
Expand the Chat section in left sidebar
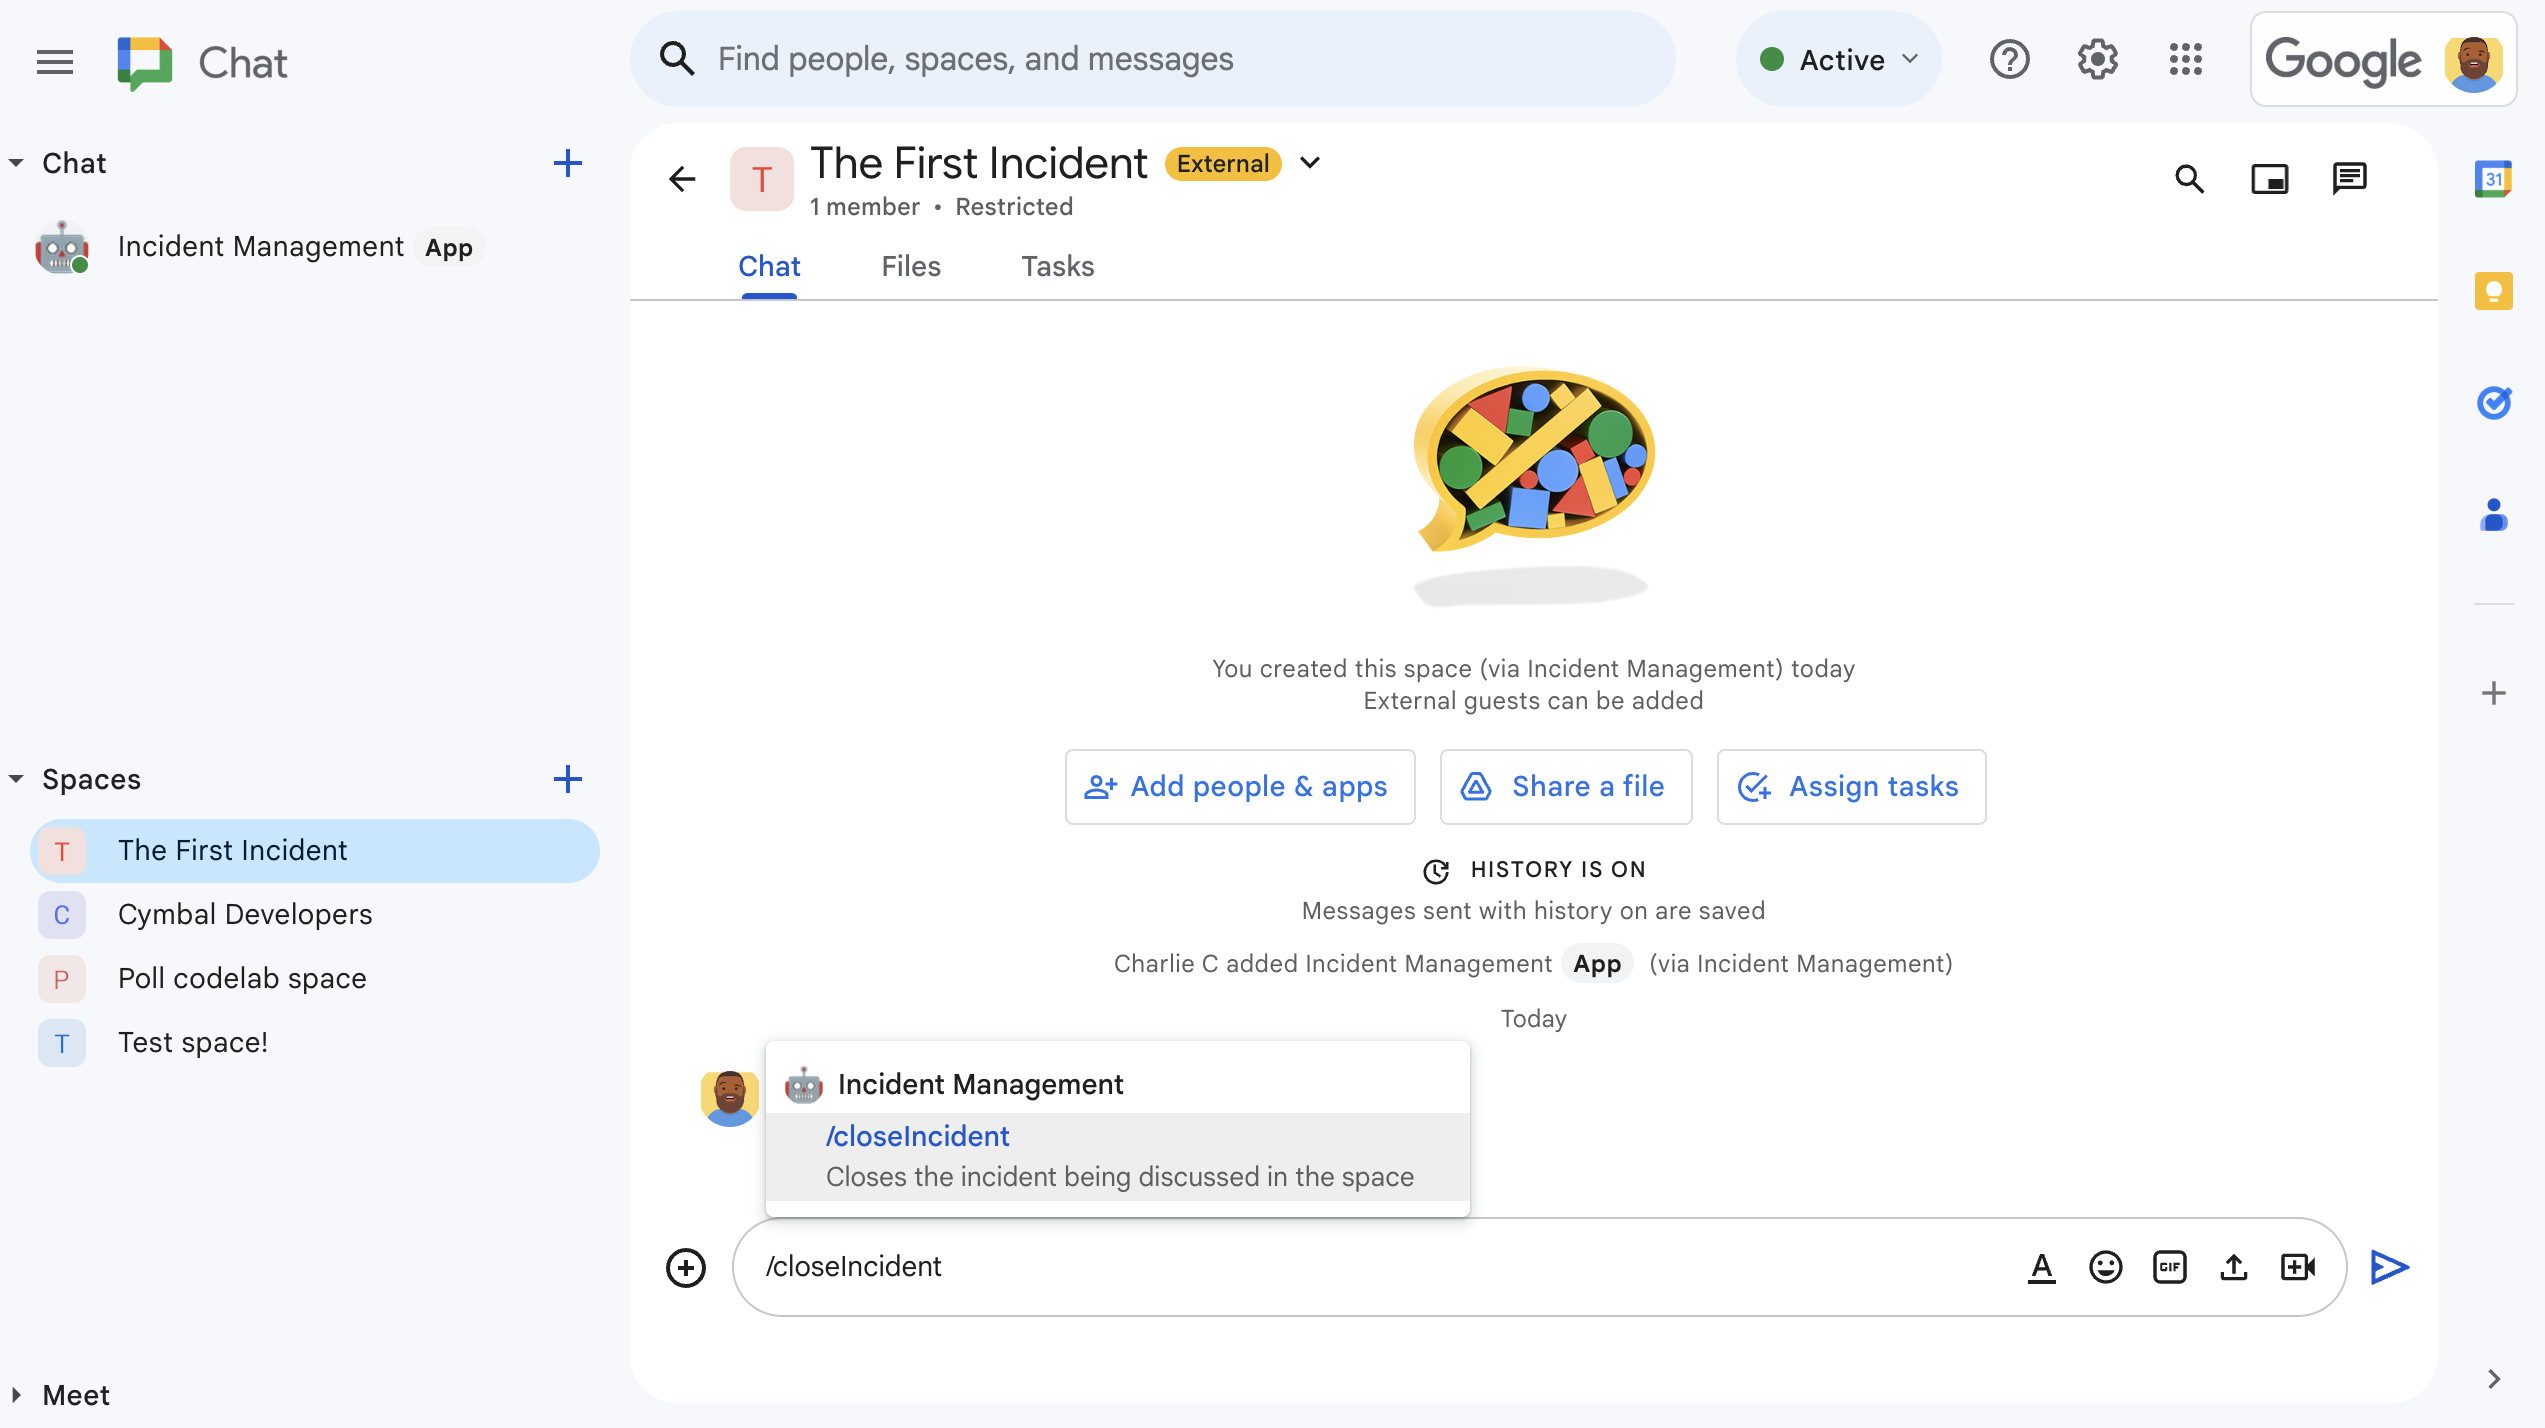16,163
